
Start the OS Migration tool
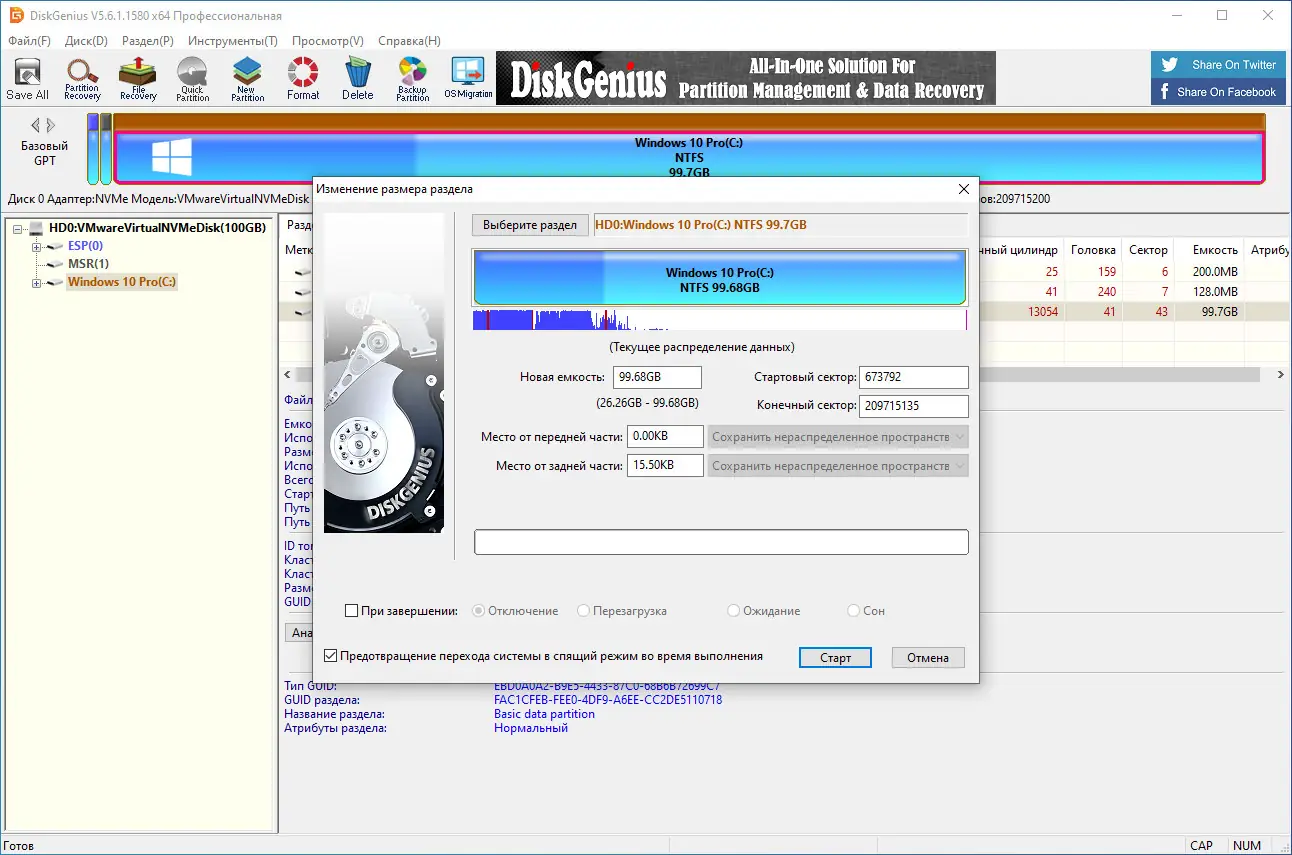click(468, 79)
